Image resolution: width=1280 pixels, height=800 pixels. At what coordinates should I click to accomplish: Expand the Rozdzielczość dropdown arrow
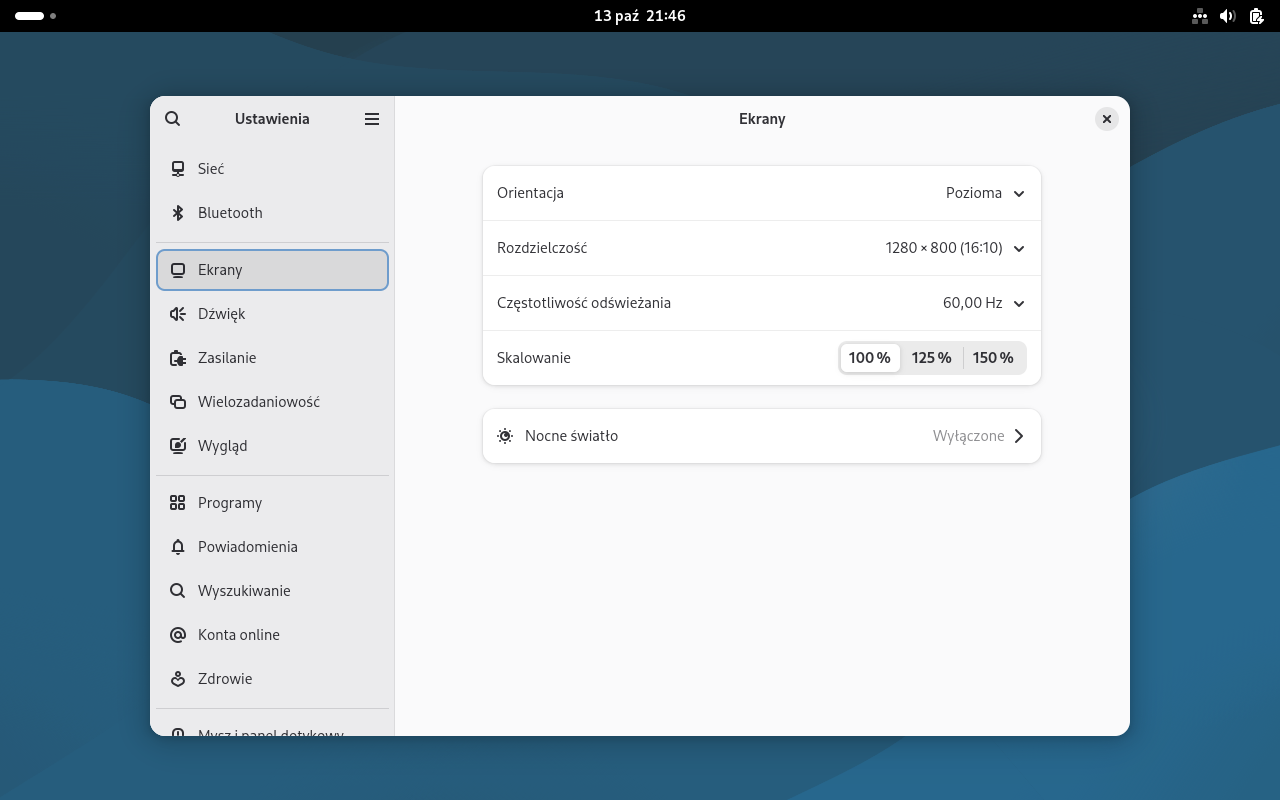pos(1019,249)
